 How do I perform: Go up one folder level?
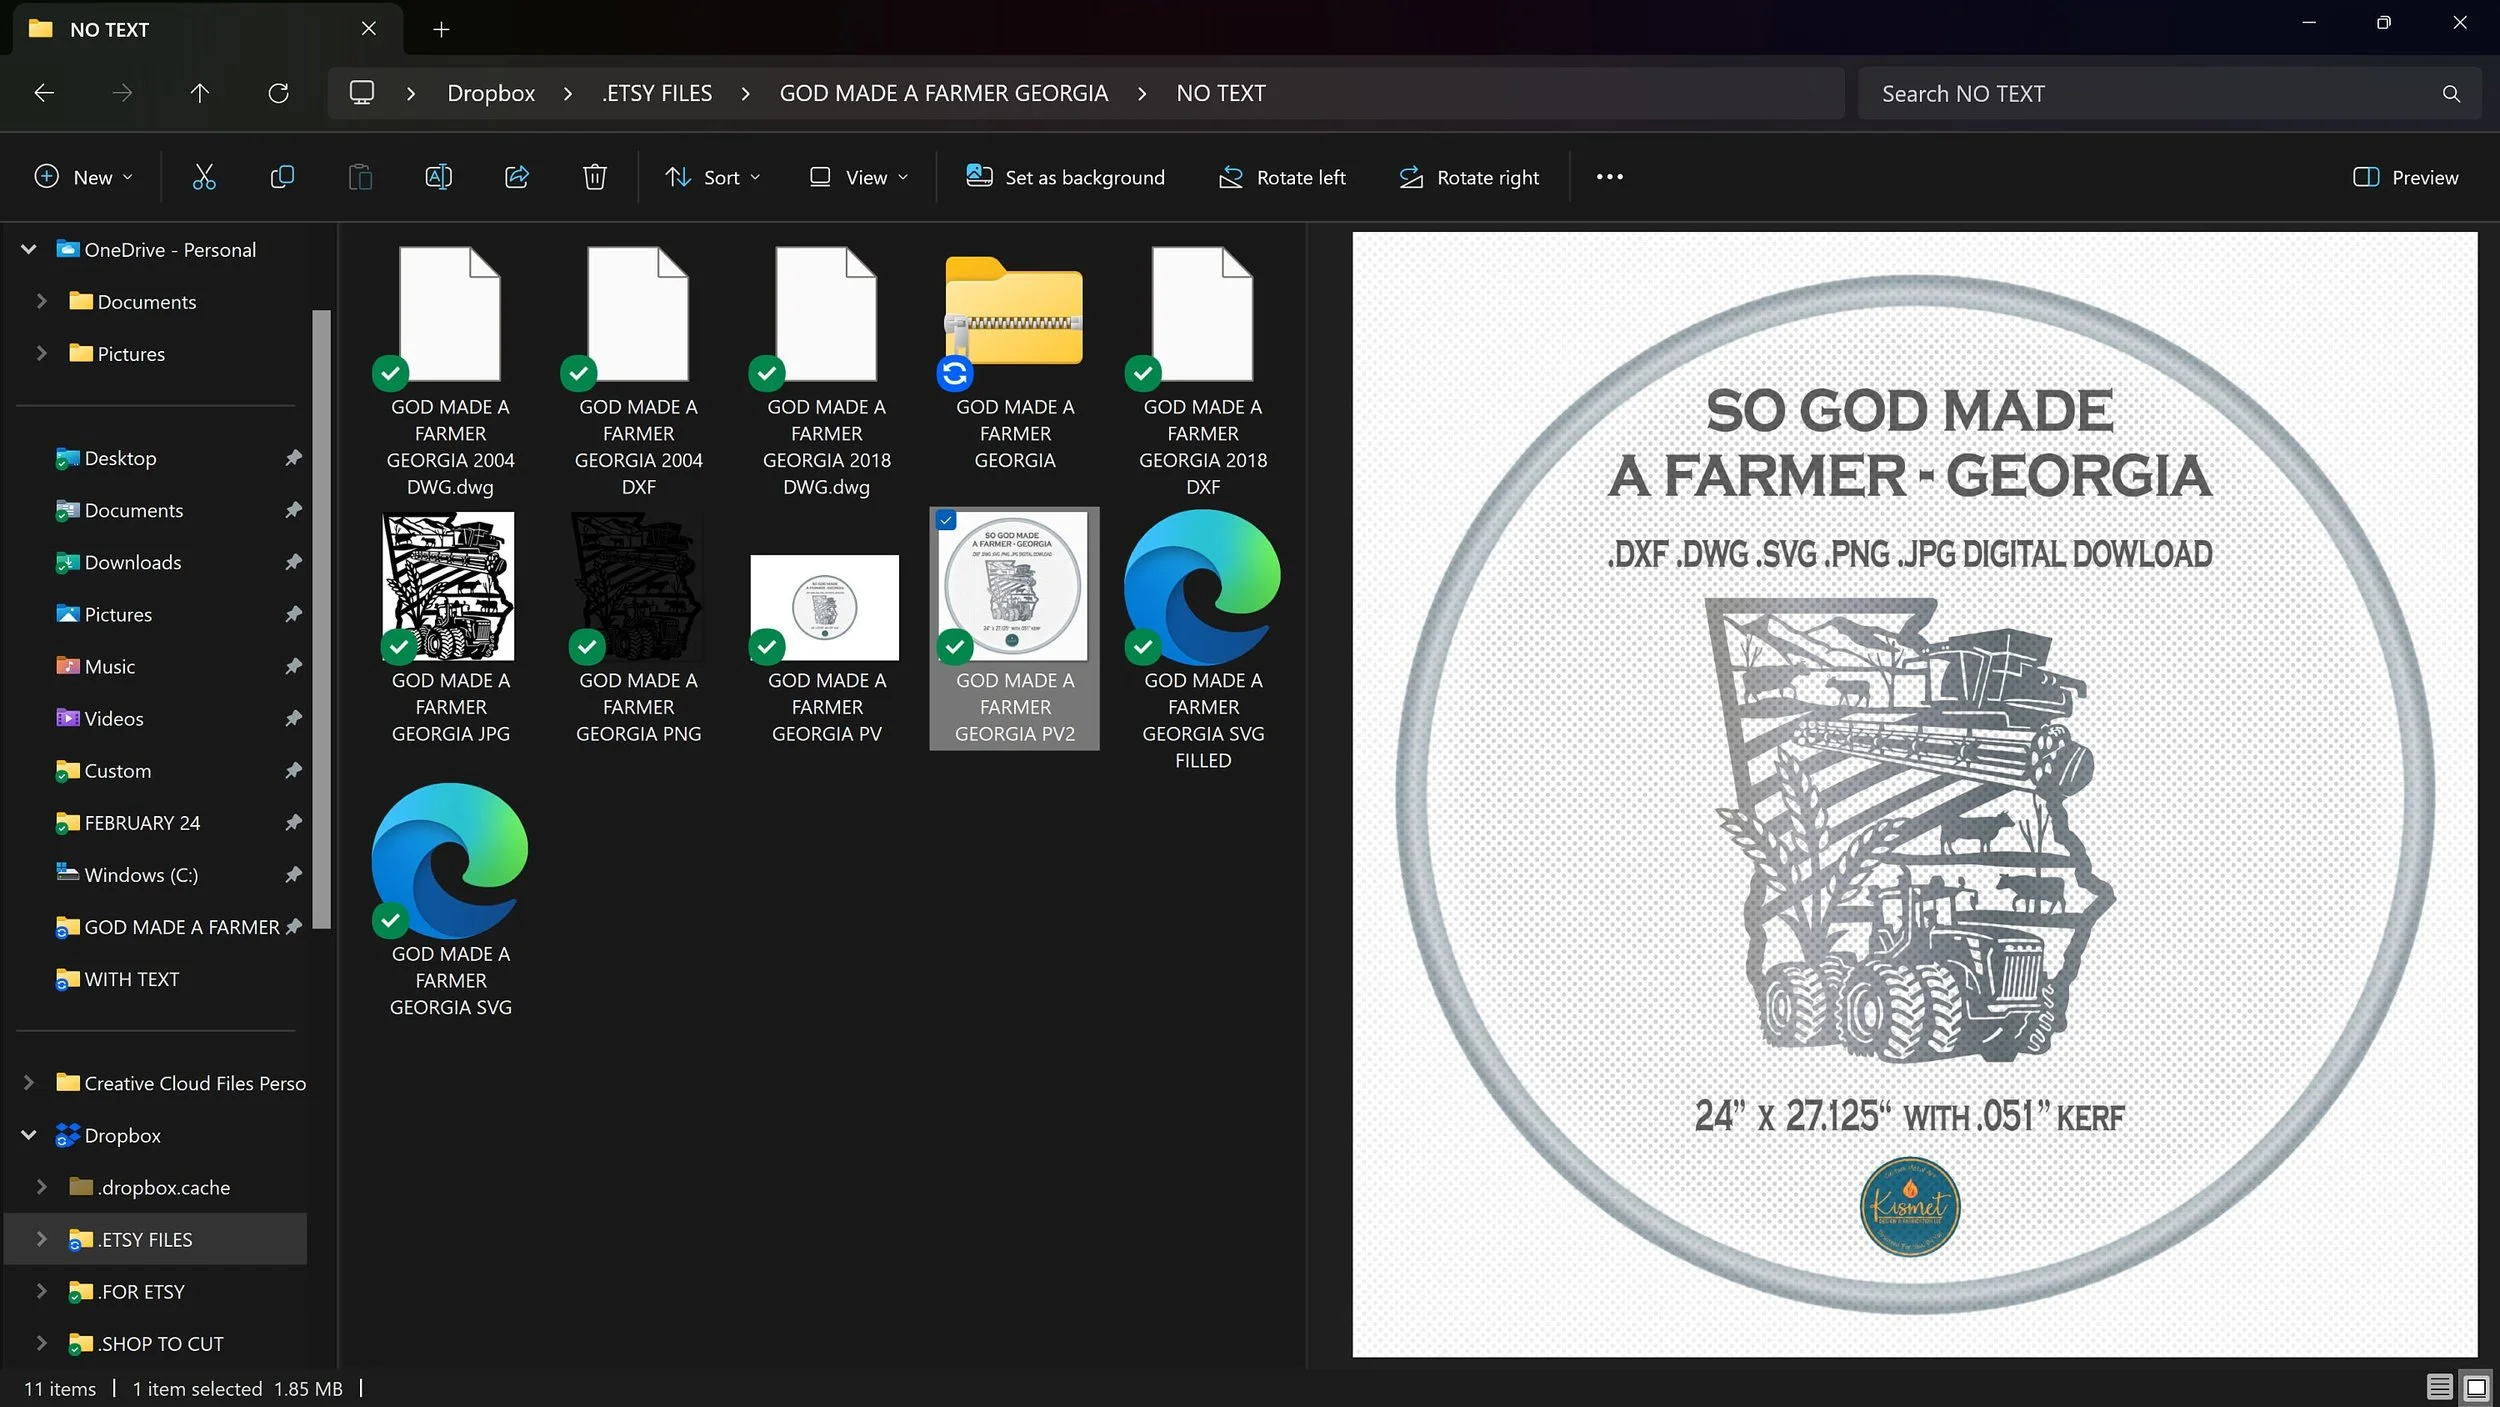pos(200,93)
